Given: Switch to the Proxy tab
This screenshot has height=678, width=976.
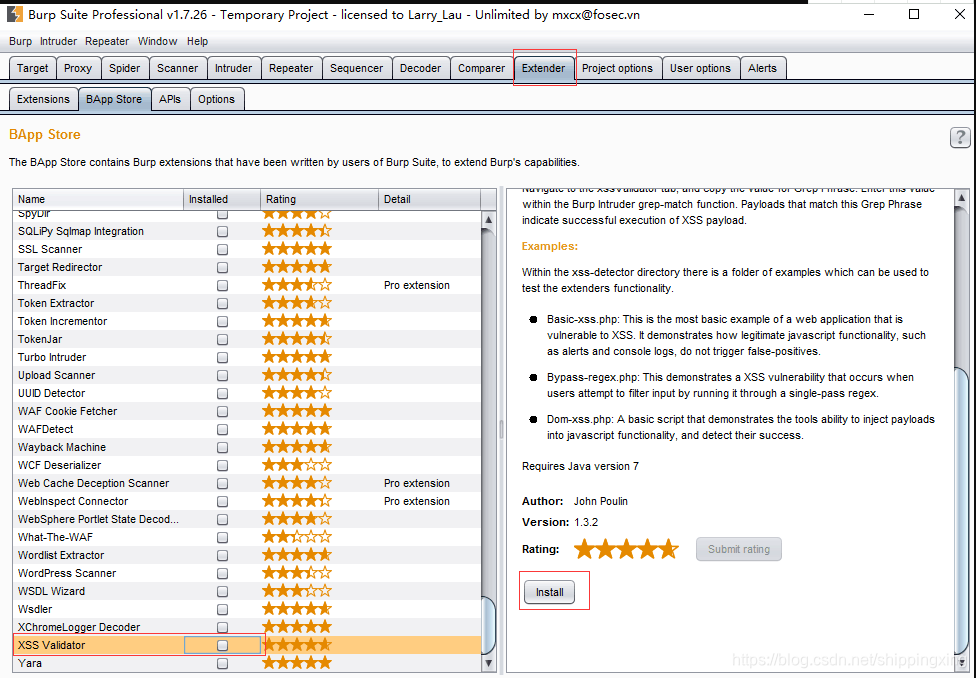Looking at the screenshot, I should (x=78, y=68).
